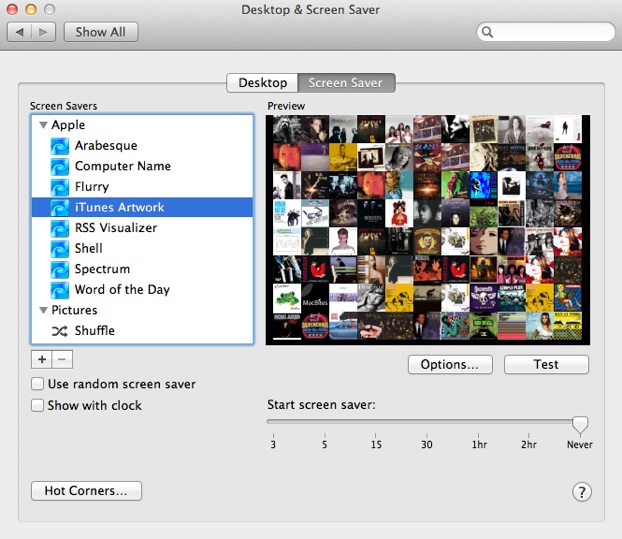The width and height of the screenshot is (622, 539).
Task: Click the plus button to add screen saver
Action: (x=42, y=360)
